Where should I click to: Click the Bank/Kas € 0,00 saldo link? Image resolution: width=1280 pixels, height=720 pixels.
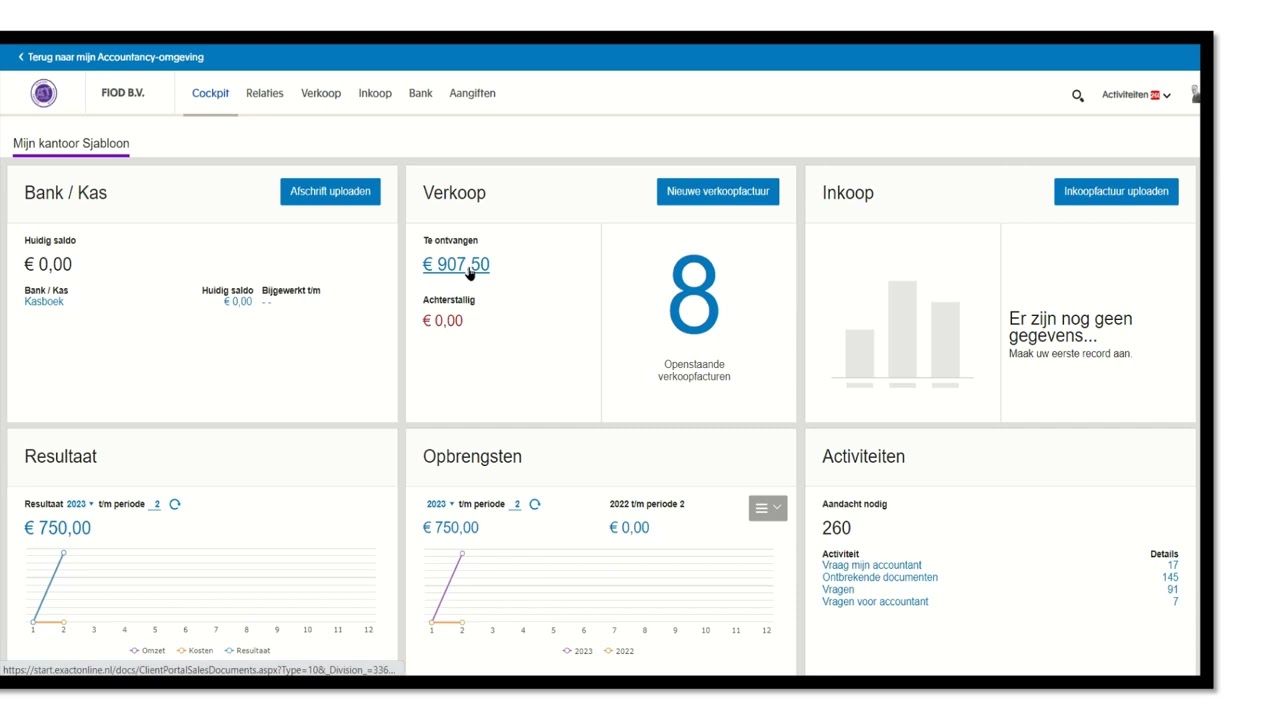click(238, 301)
